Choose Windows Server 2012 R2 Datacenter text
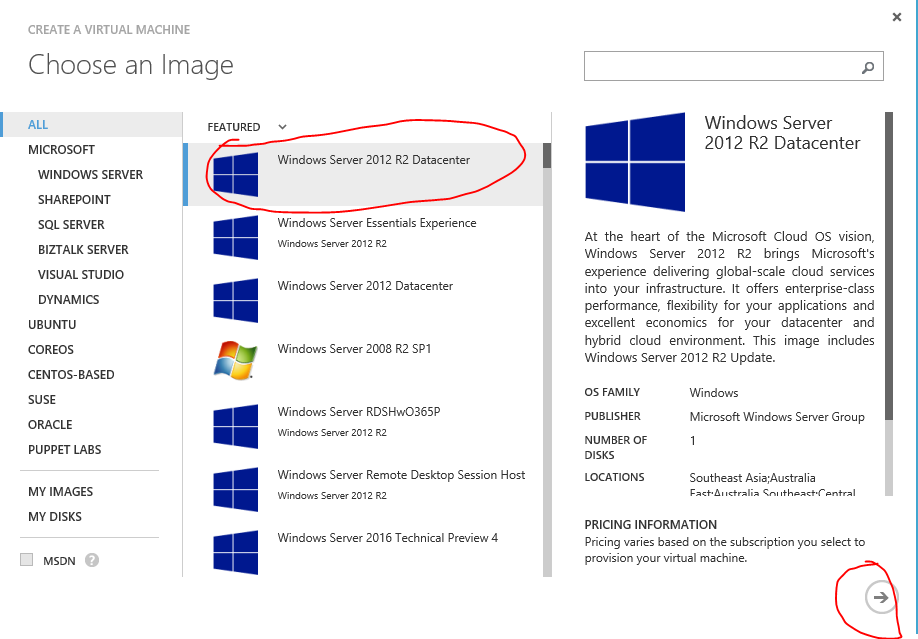918x639 pixels. pyautogui.click(x=374, y=160)
